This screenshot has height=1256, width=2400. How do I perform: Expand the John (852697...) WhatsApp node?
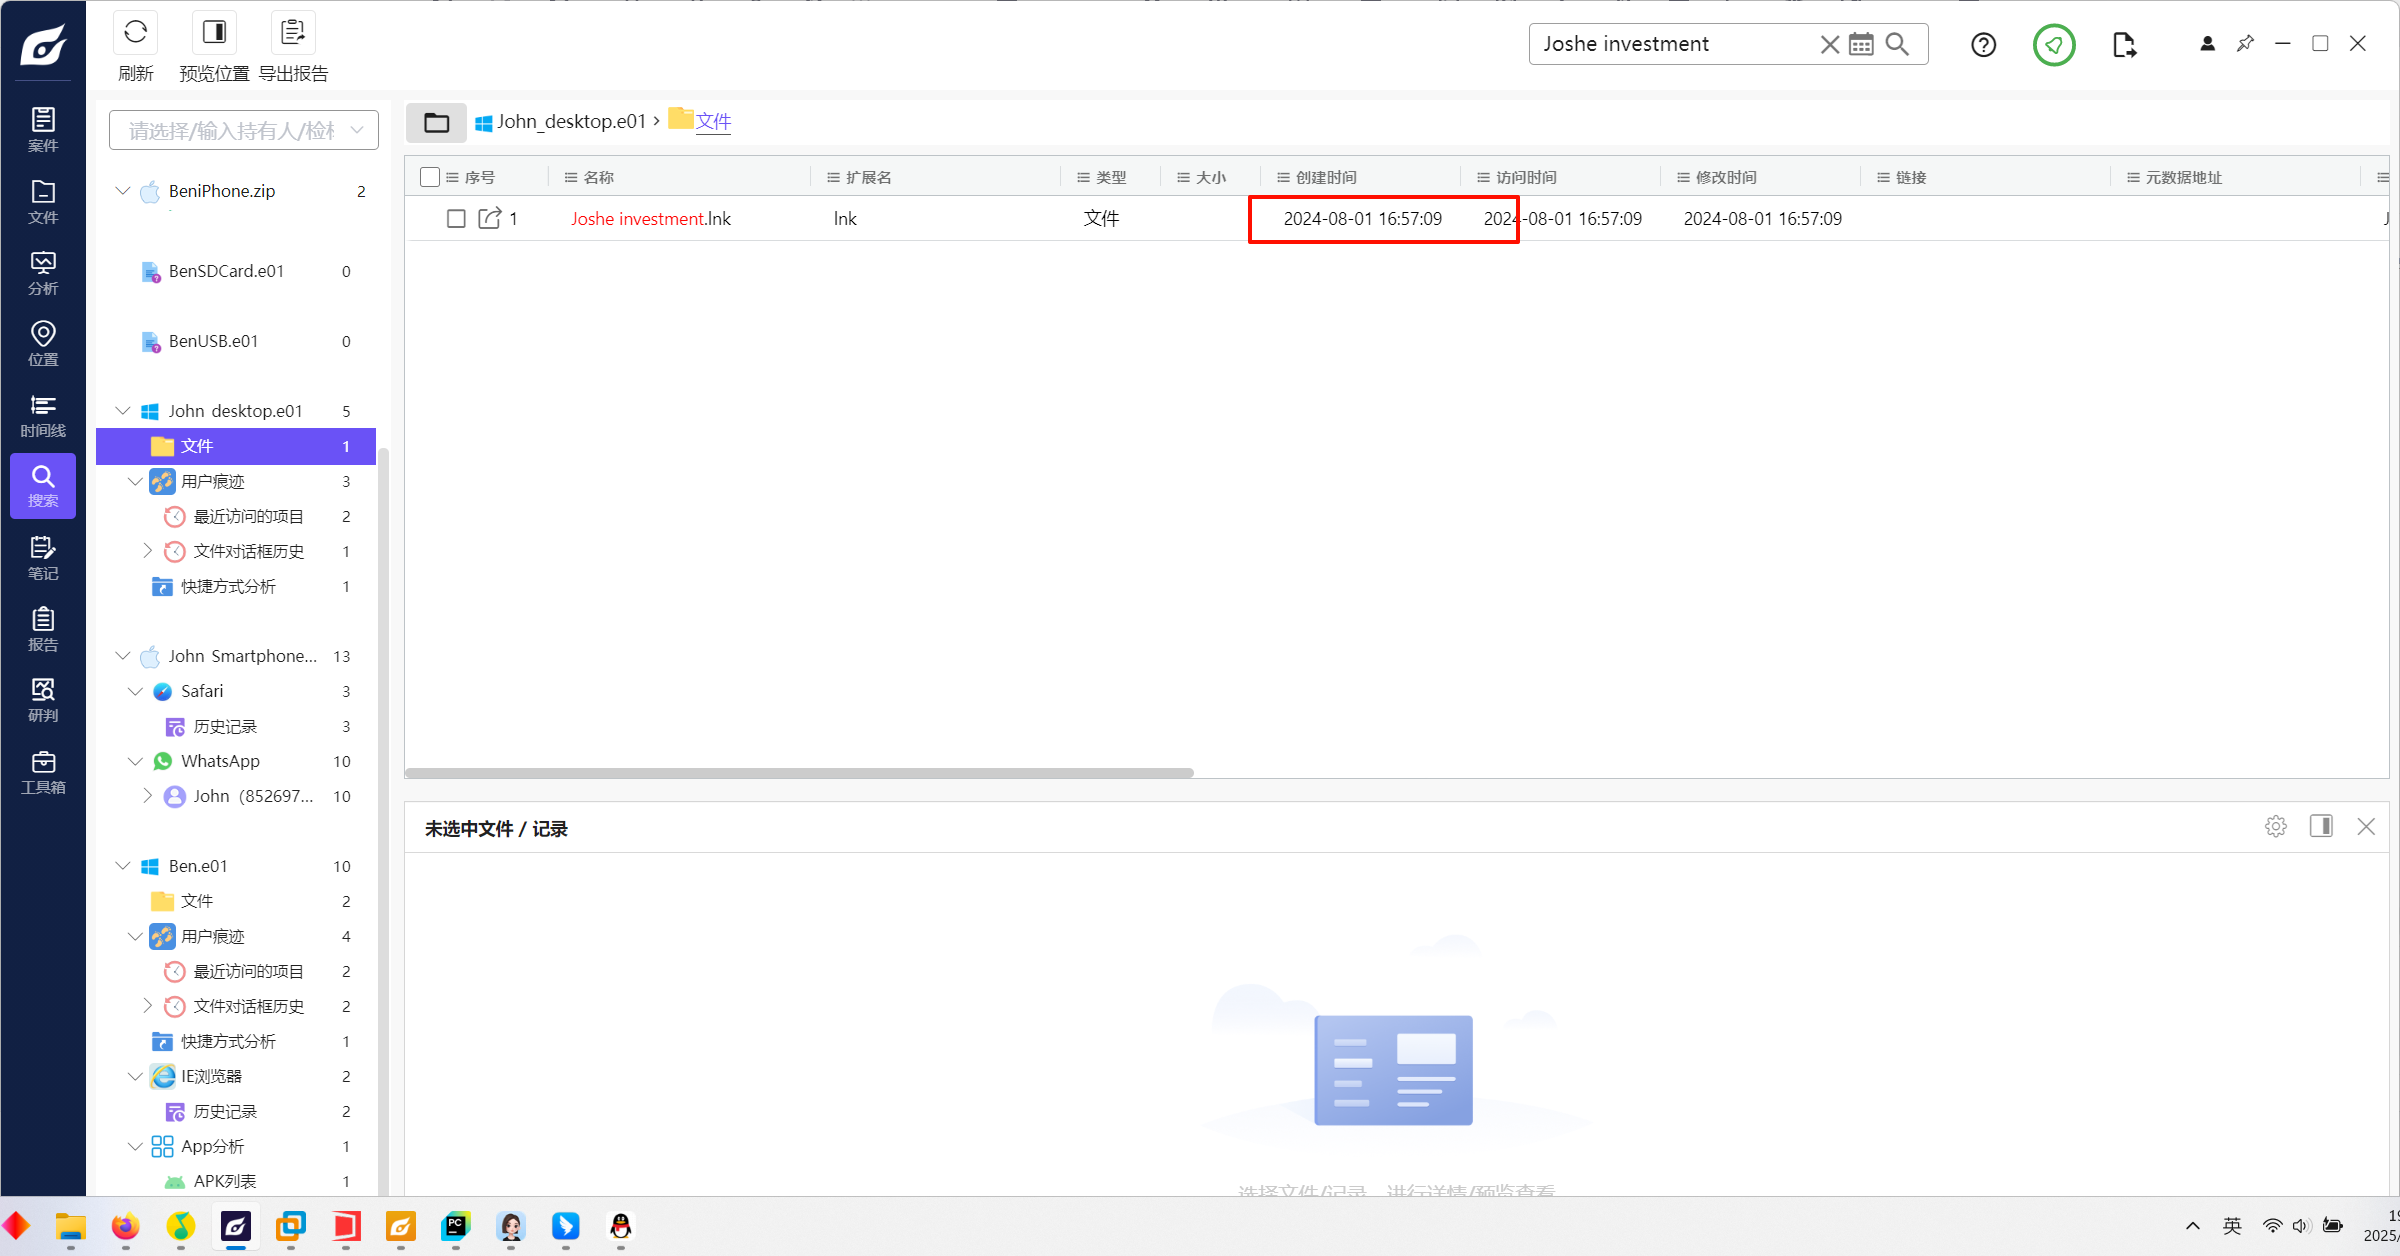(148, 796)
